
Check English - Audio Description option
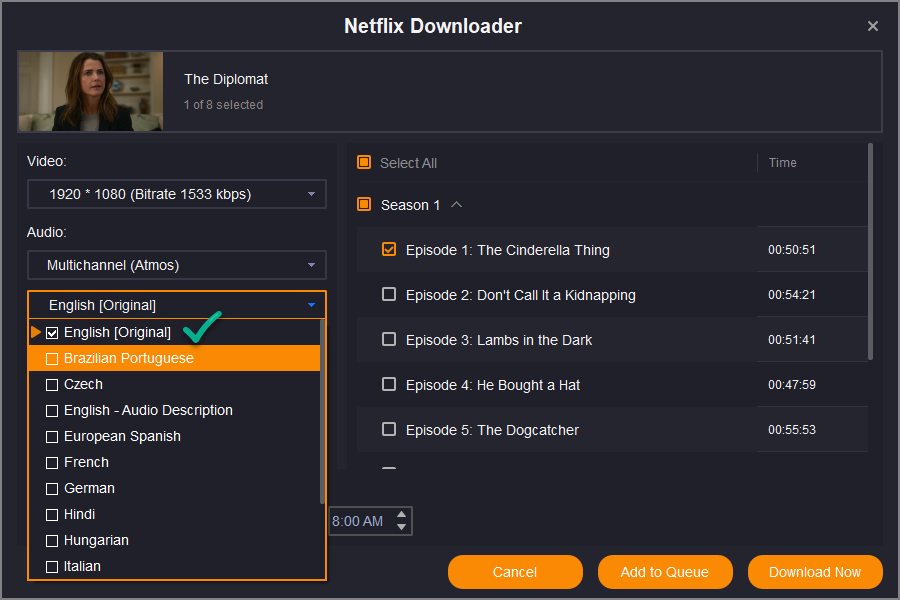click(x=52, y=411)
